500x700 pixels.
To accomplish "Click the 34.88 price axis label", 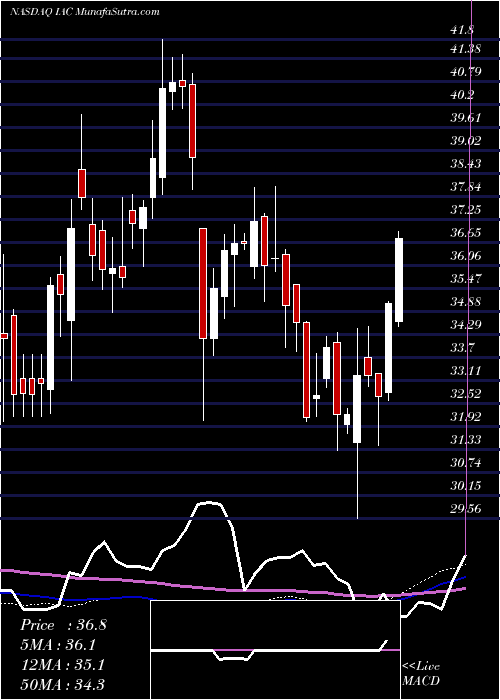I will click(x=466, y=301).
